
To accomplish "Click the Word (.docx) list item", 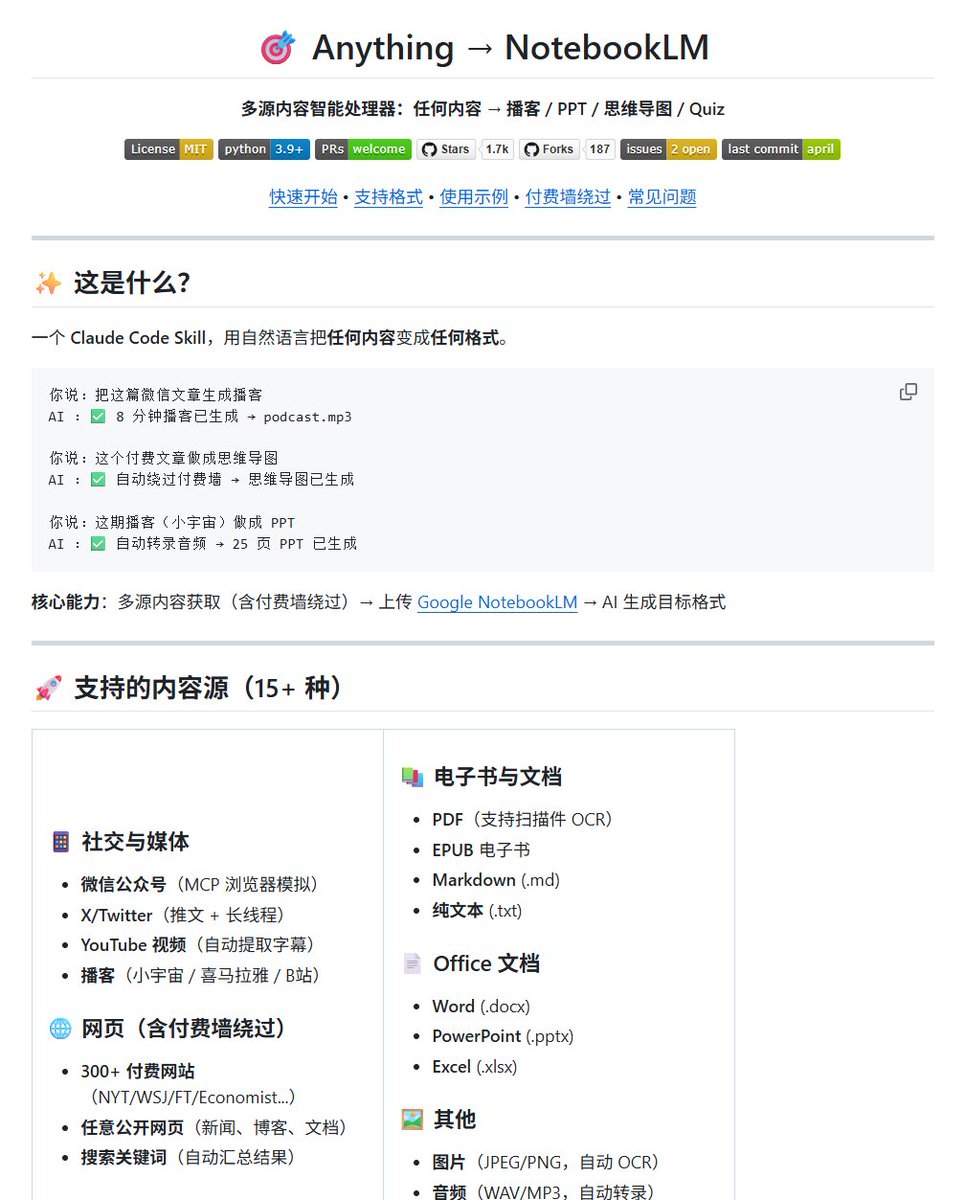I will 481,1006.
